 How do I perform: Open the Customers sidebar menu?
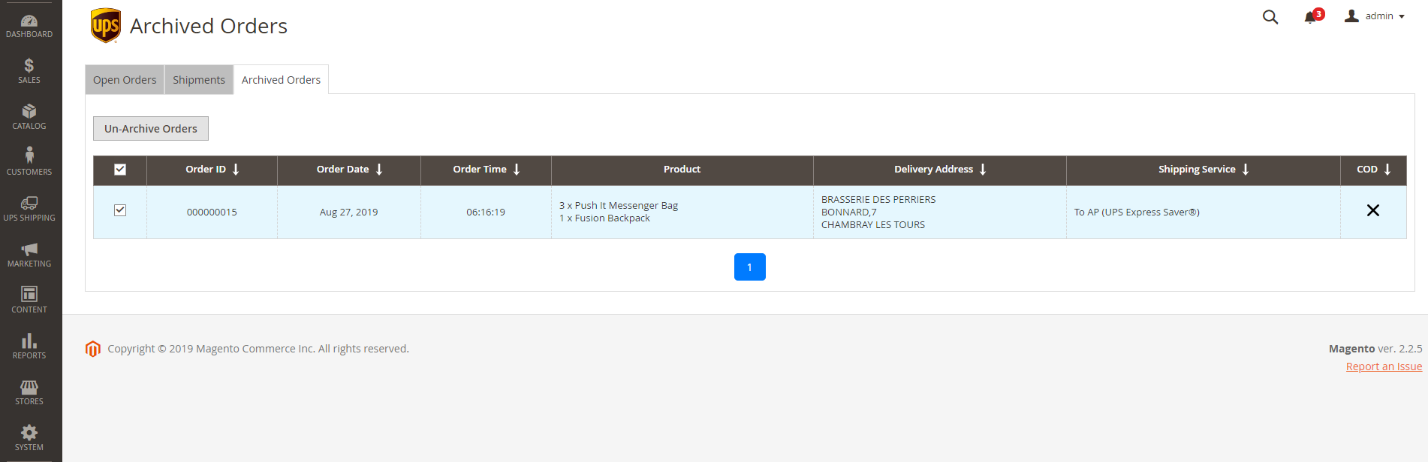pos(29,163)
